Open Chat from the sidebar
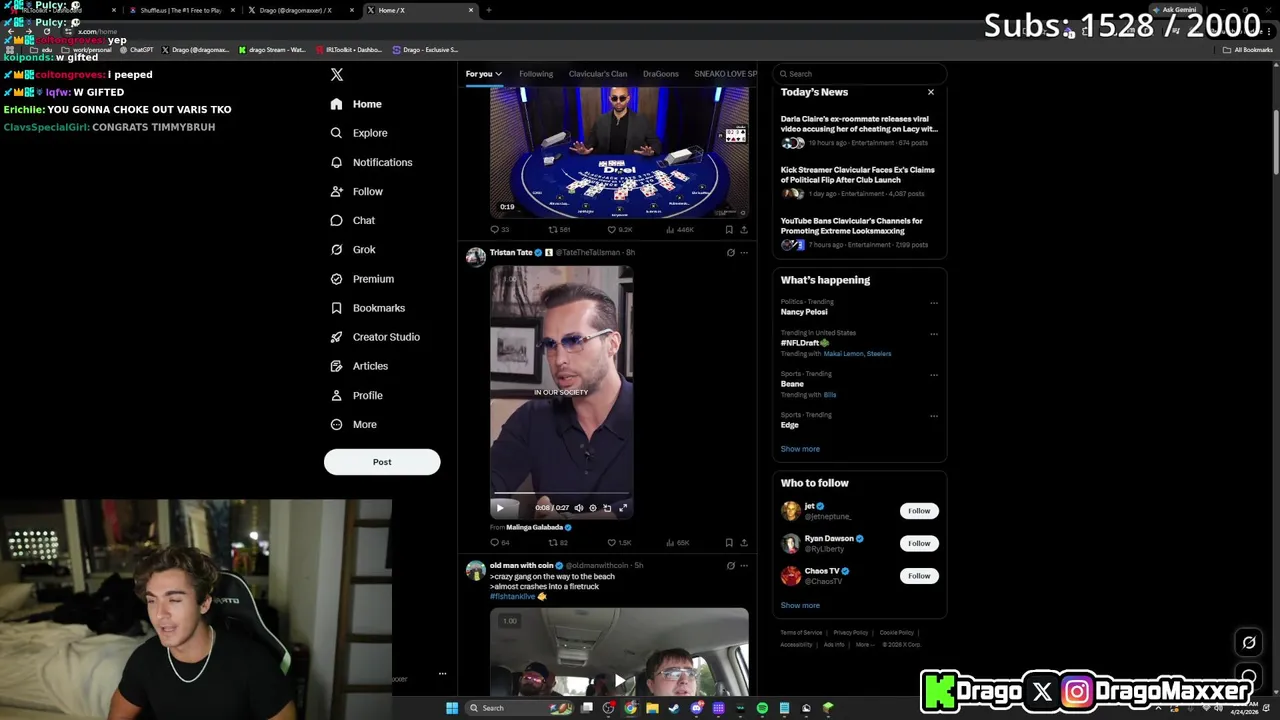Screen dimensions: 1280x720 click(353, 220)
